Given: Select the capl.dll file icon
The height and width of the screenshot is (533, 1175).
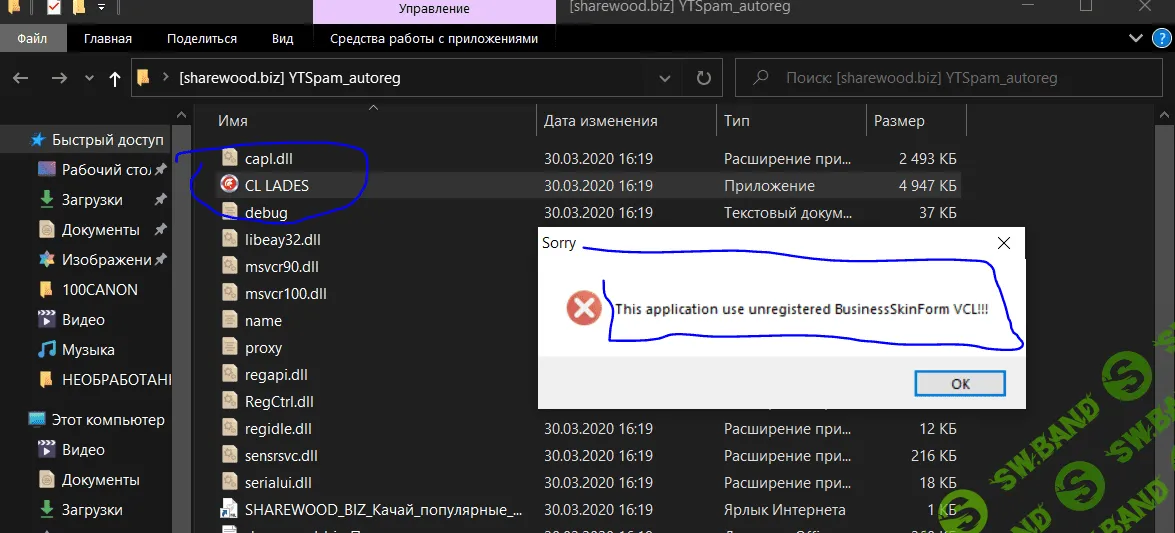Looking at the screenshot, I should [229, 158].
